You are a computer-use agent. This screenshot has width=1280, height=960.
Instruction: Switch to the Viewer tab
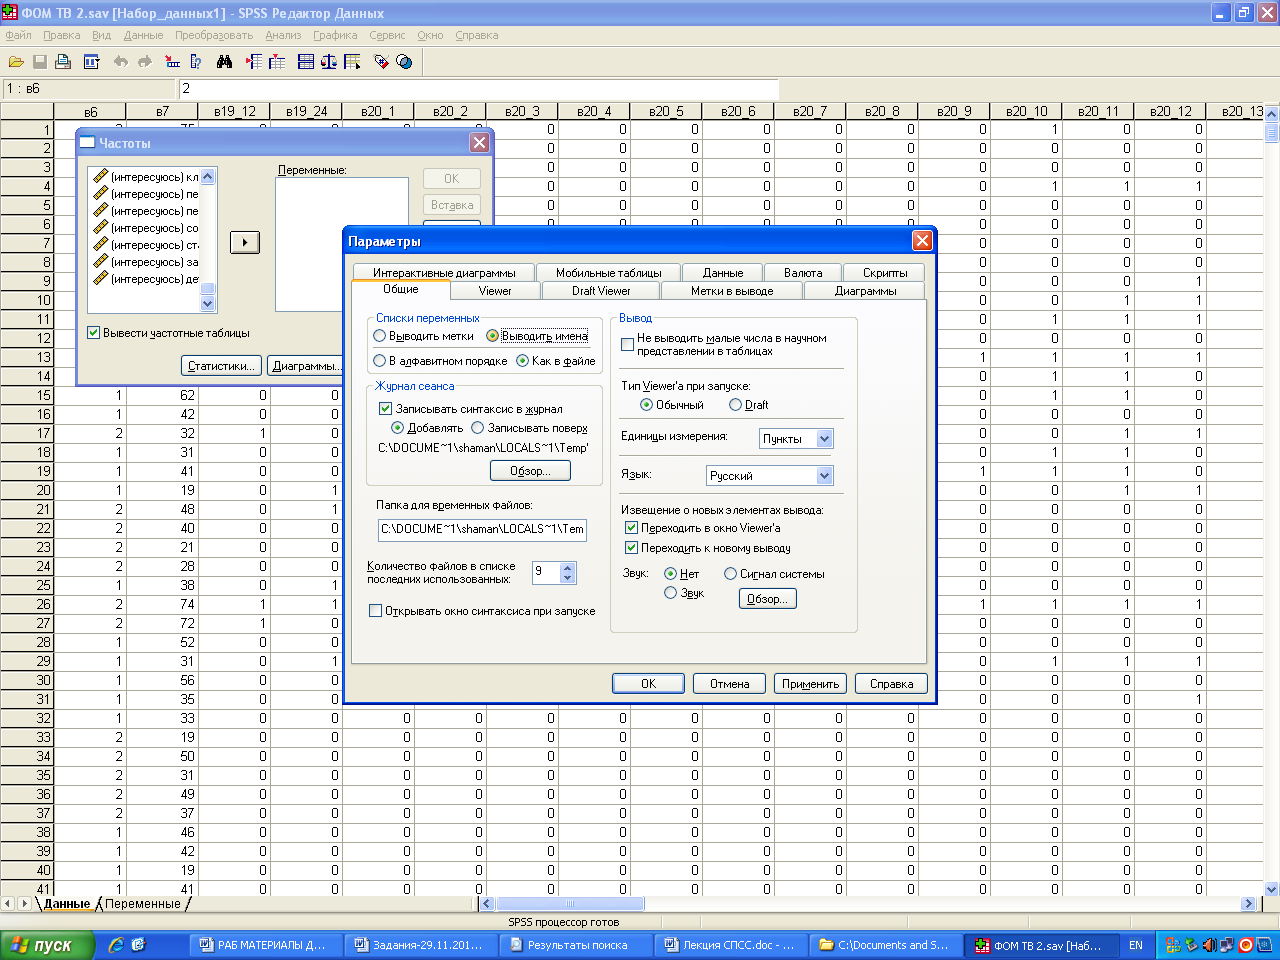click(495, 291)
